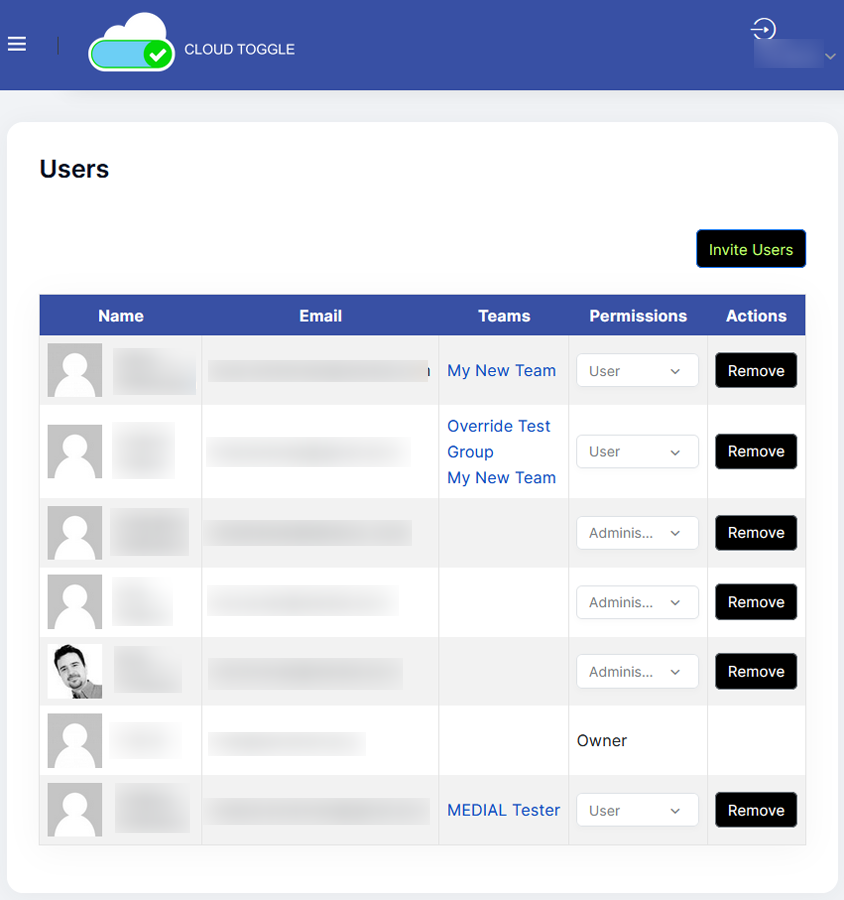The image size is (844, 900).
Task: Remove the user in the first row
Action: tap(756, 371)
